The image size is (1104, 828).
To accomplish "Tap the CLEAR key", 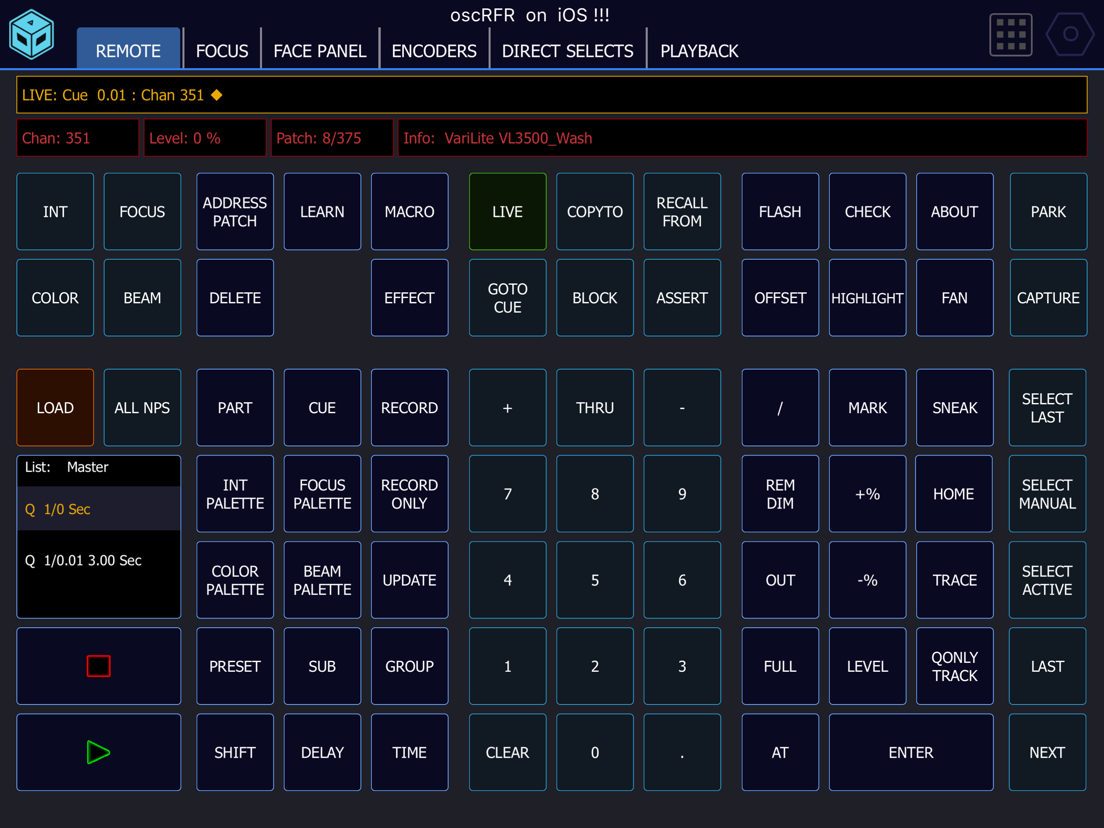I will coord(508,752).
